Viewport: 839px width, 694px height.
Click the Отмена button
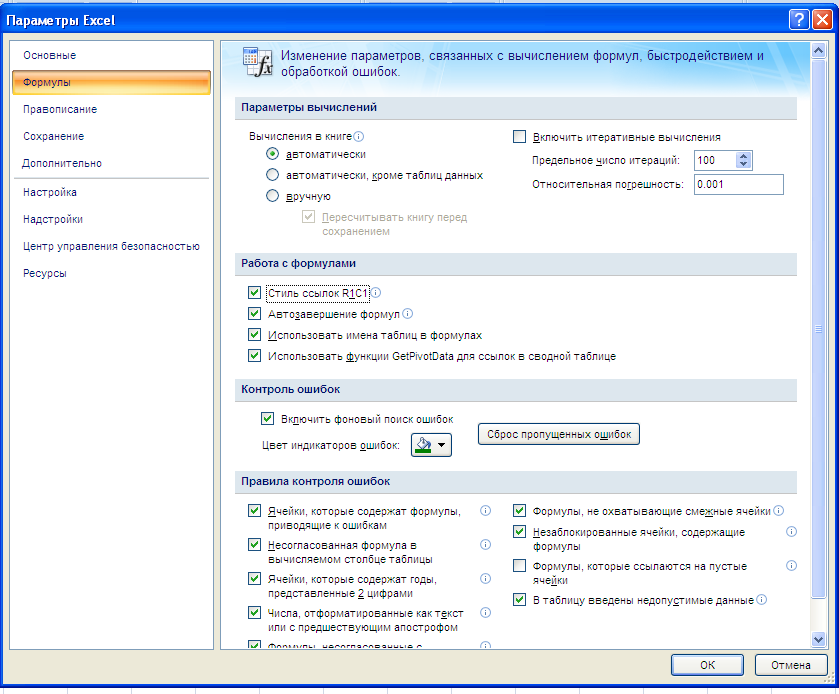[x=790, y=664]
